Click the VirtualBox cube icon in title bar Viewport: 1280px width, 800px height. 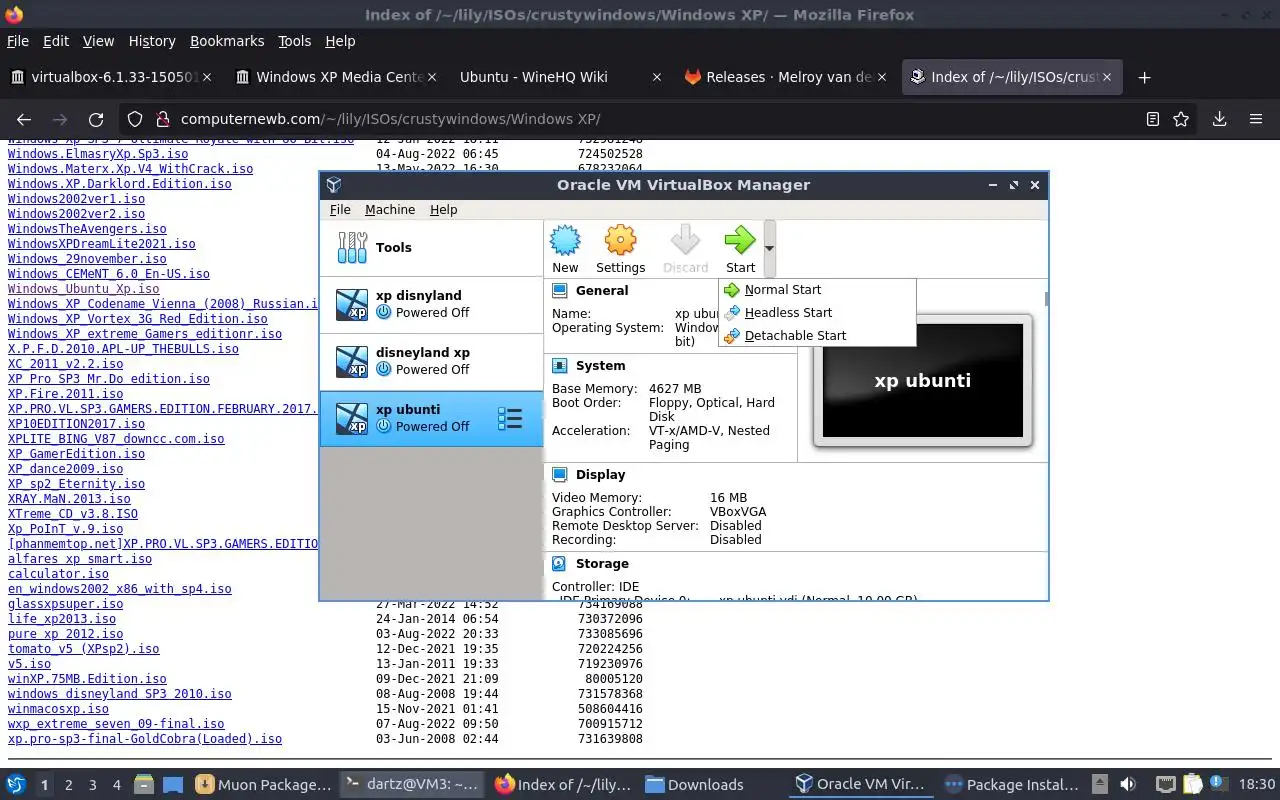tap(335, 185)
